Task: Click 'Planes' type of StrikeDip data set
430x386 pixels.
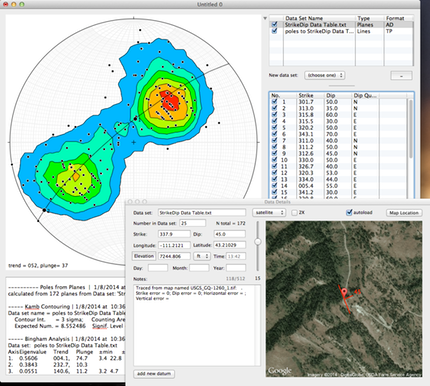Action: click(x=365, y=25)
